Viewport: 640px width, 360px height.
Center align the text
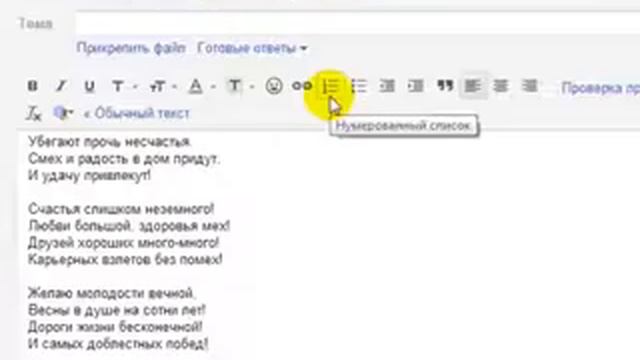501,86
